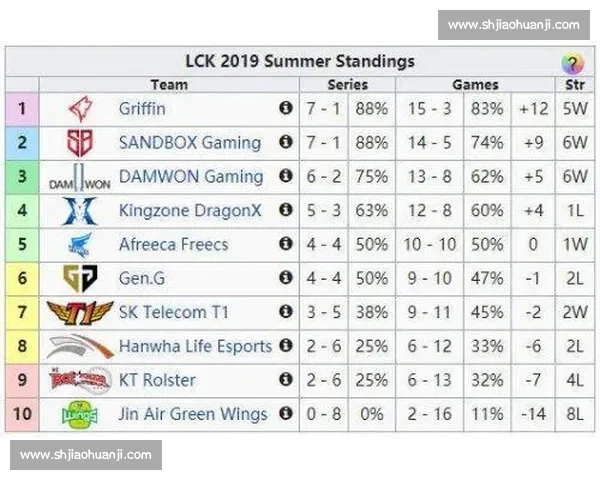Click the Games column header
The image size is (600, 480).
pyautogui.click(x=476, y=85)
